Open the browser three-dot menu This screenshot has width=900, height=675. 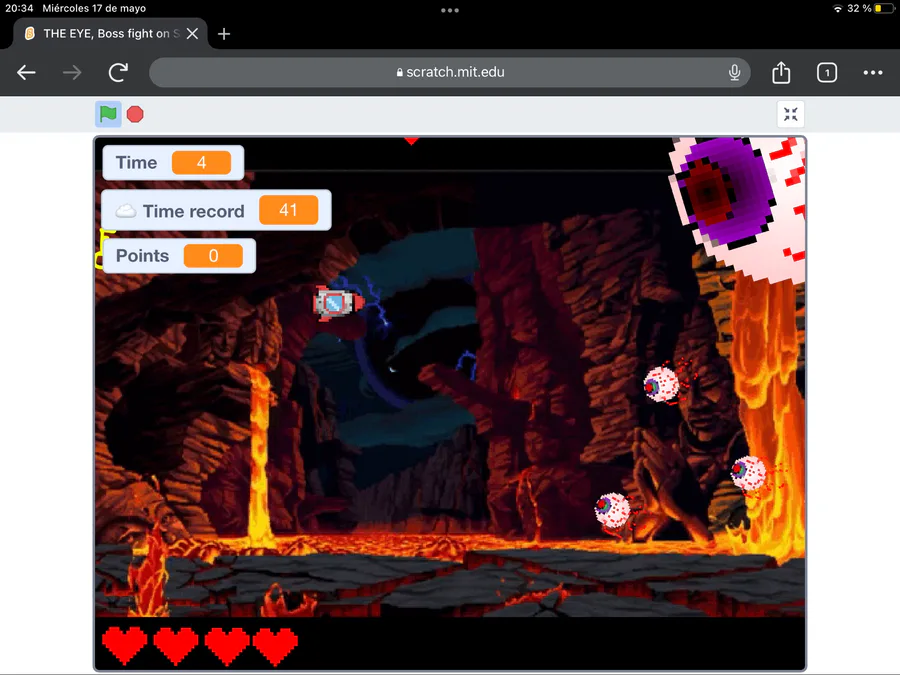tap(872, 72)
